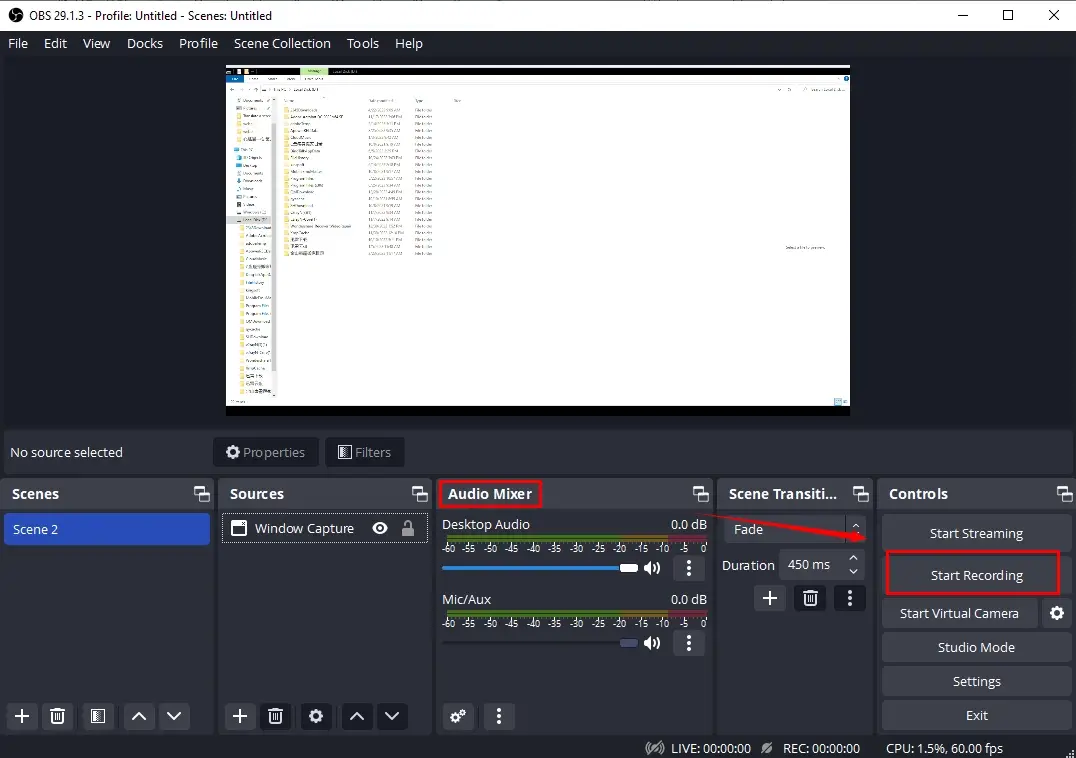The width and height of the screenshot is (1076, 758).
Task: Open the Help menu
Action: pos(408,43)
